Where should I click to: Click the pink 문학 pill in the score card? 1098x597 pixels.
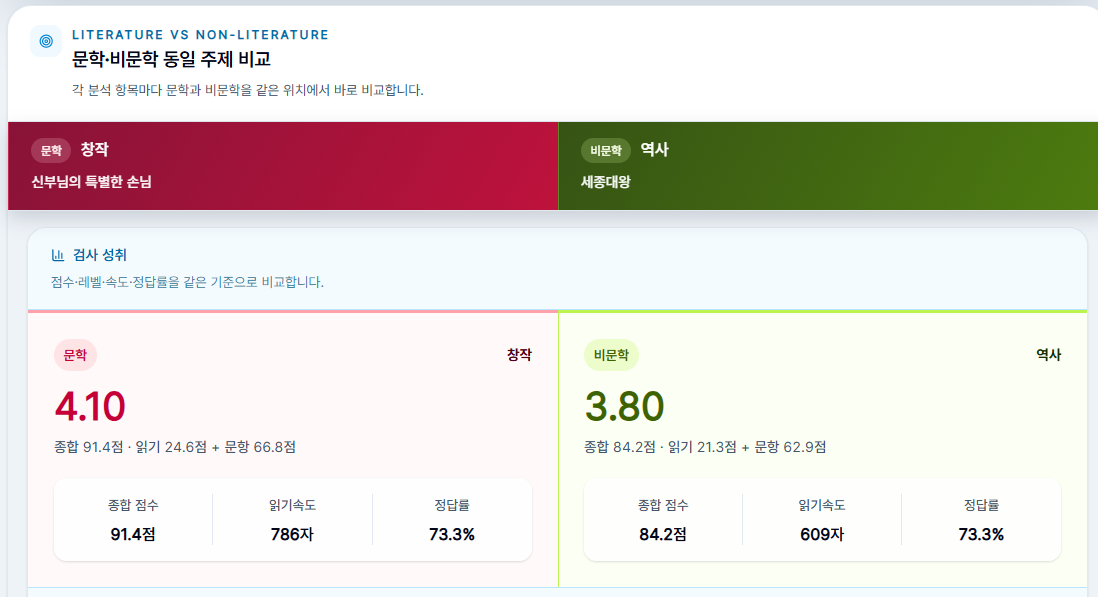click(x=76, y=355)
